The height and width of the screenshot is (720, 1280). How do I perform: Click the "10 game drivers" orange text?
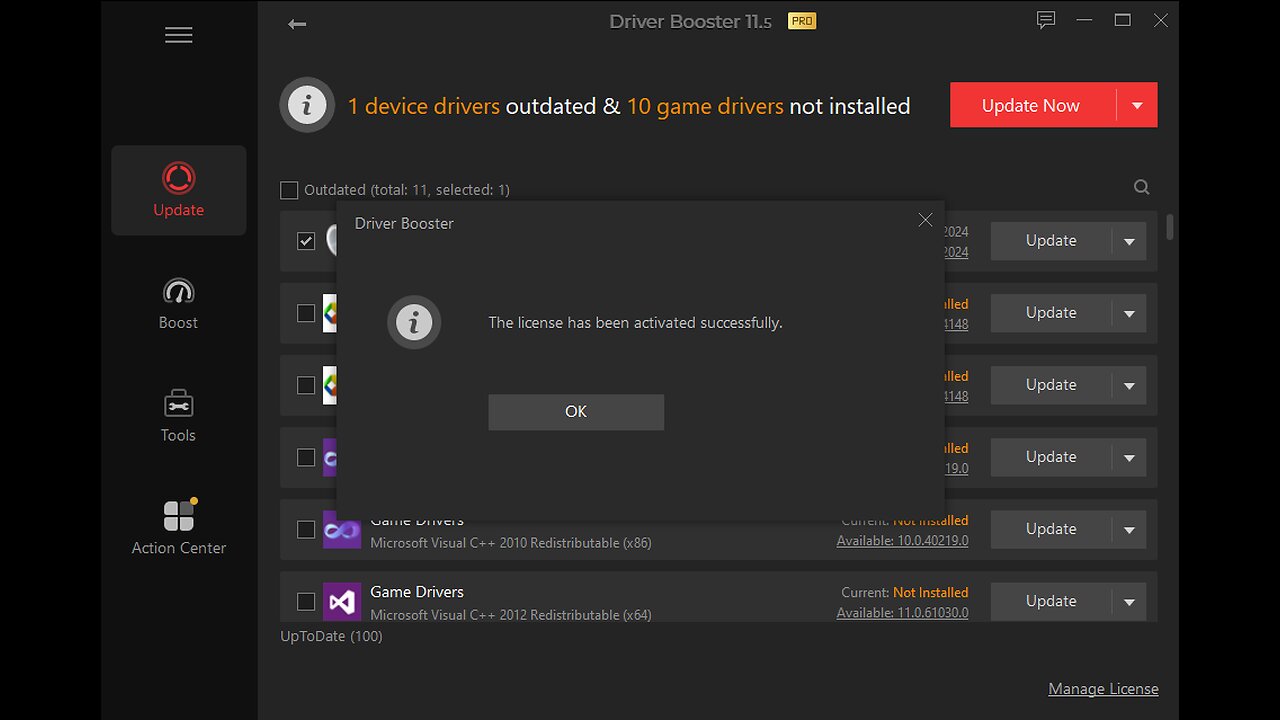coord(705,106)
